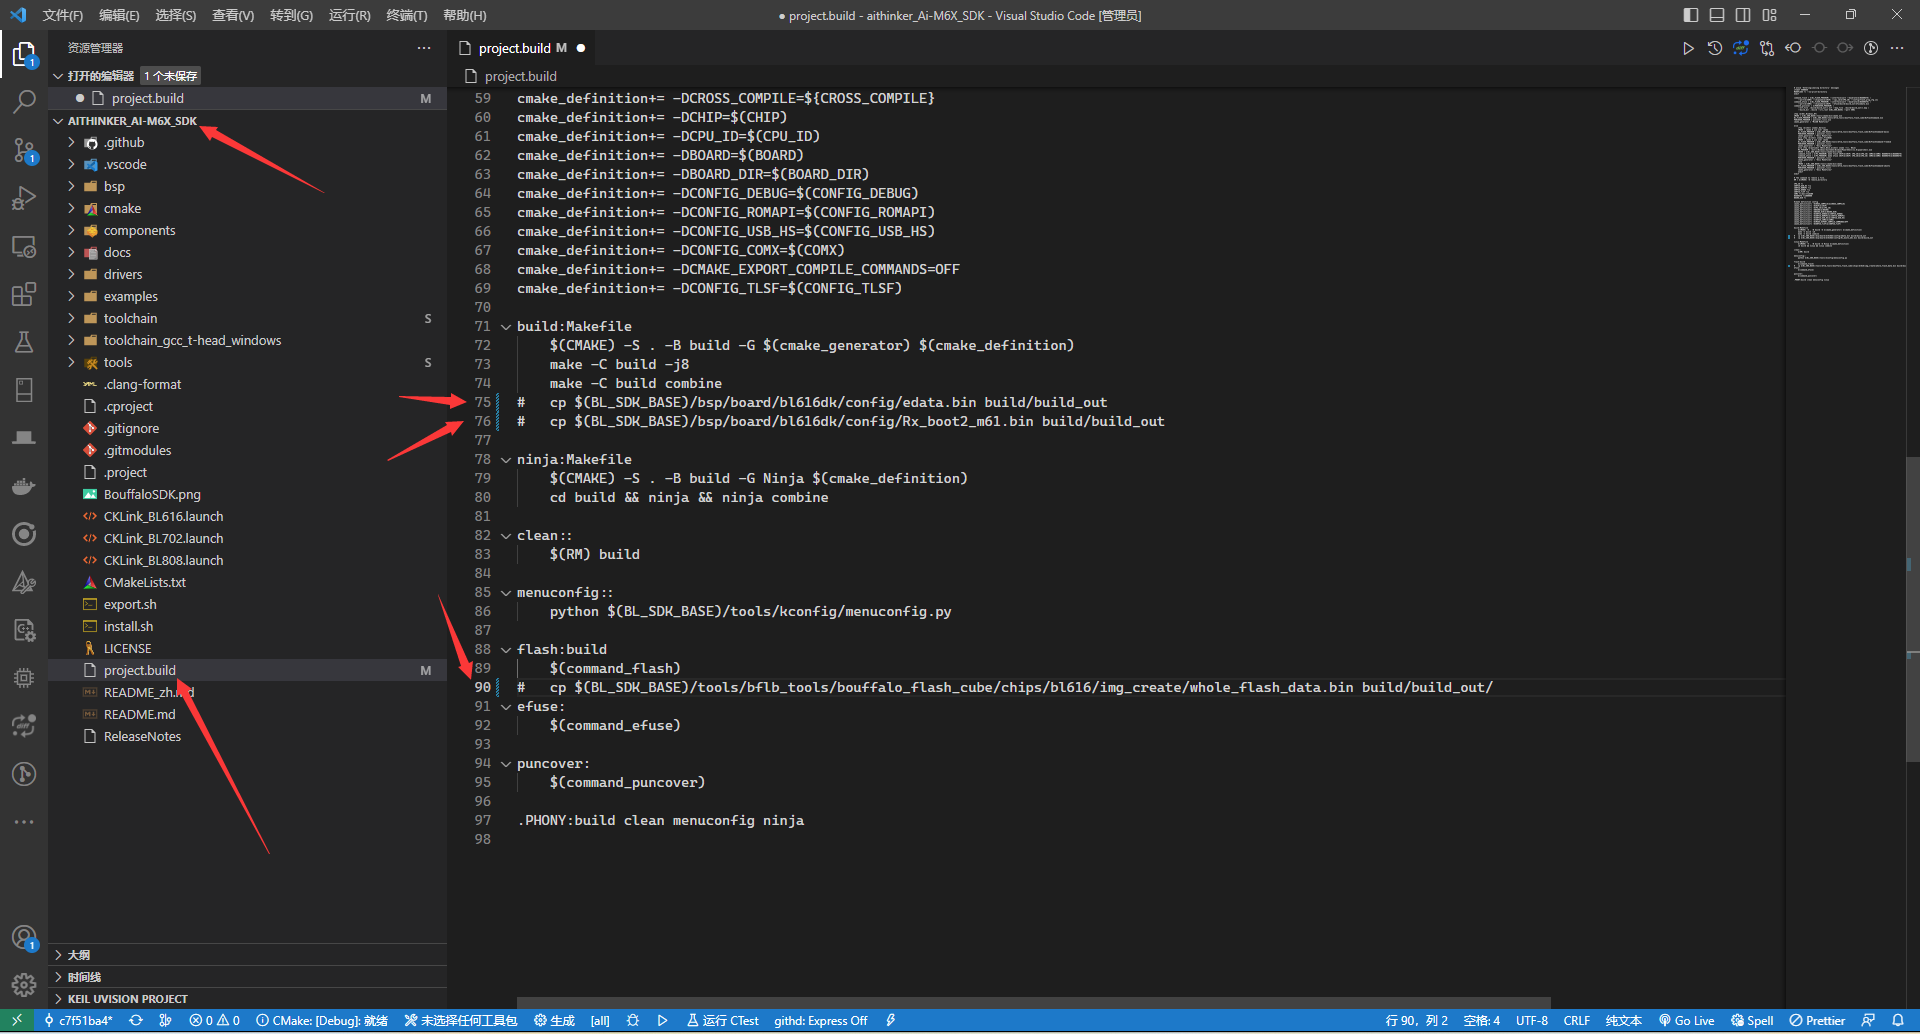
Task: Click the c7f51ba4* git branch indicator
Action: click(x=78, y=1021)
